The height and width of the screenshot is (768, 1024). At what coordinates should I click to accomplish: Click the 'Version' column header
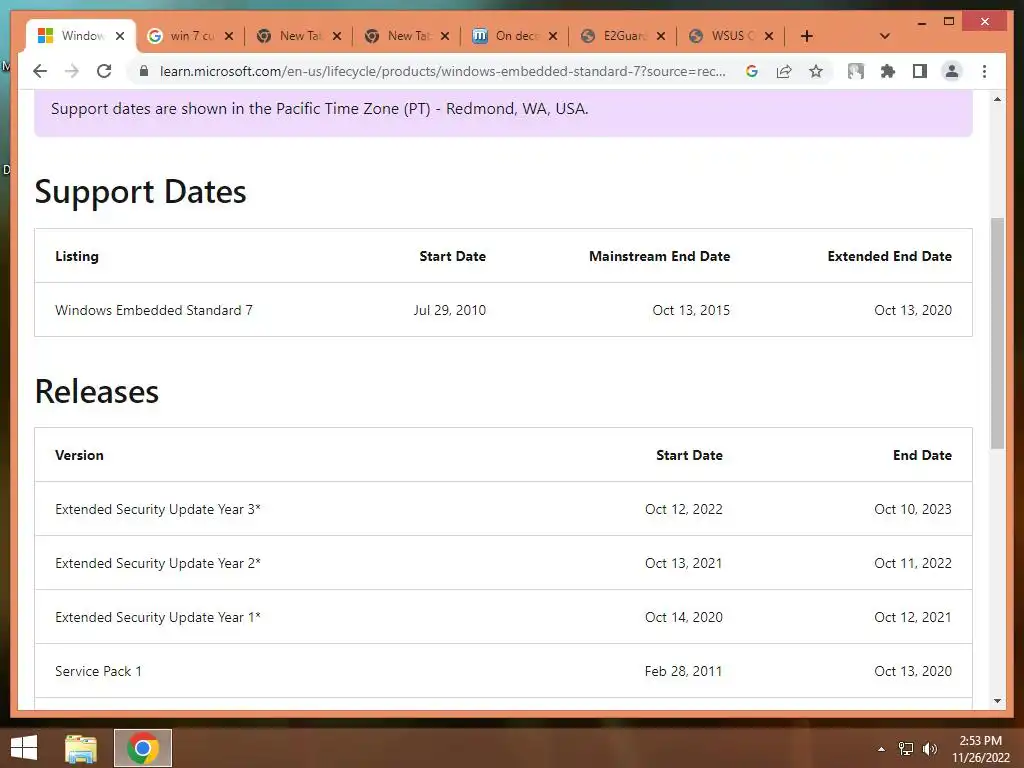click(79, 455)
